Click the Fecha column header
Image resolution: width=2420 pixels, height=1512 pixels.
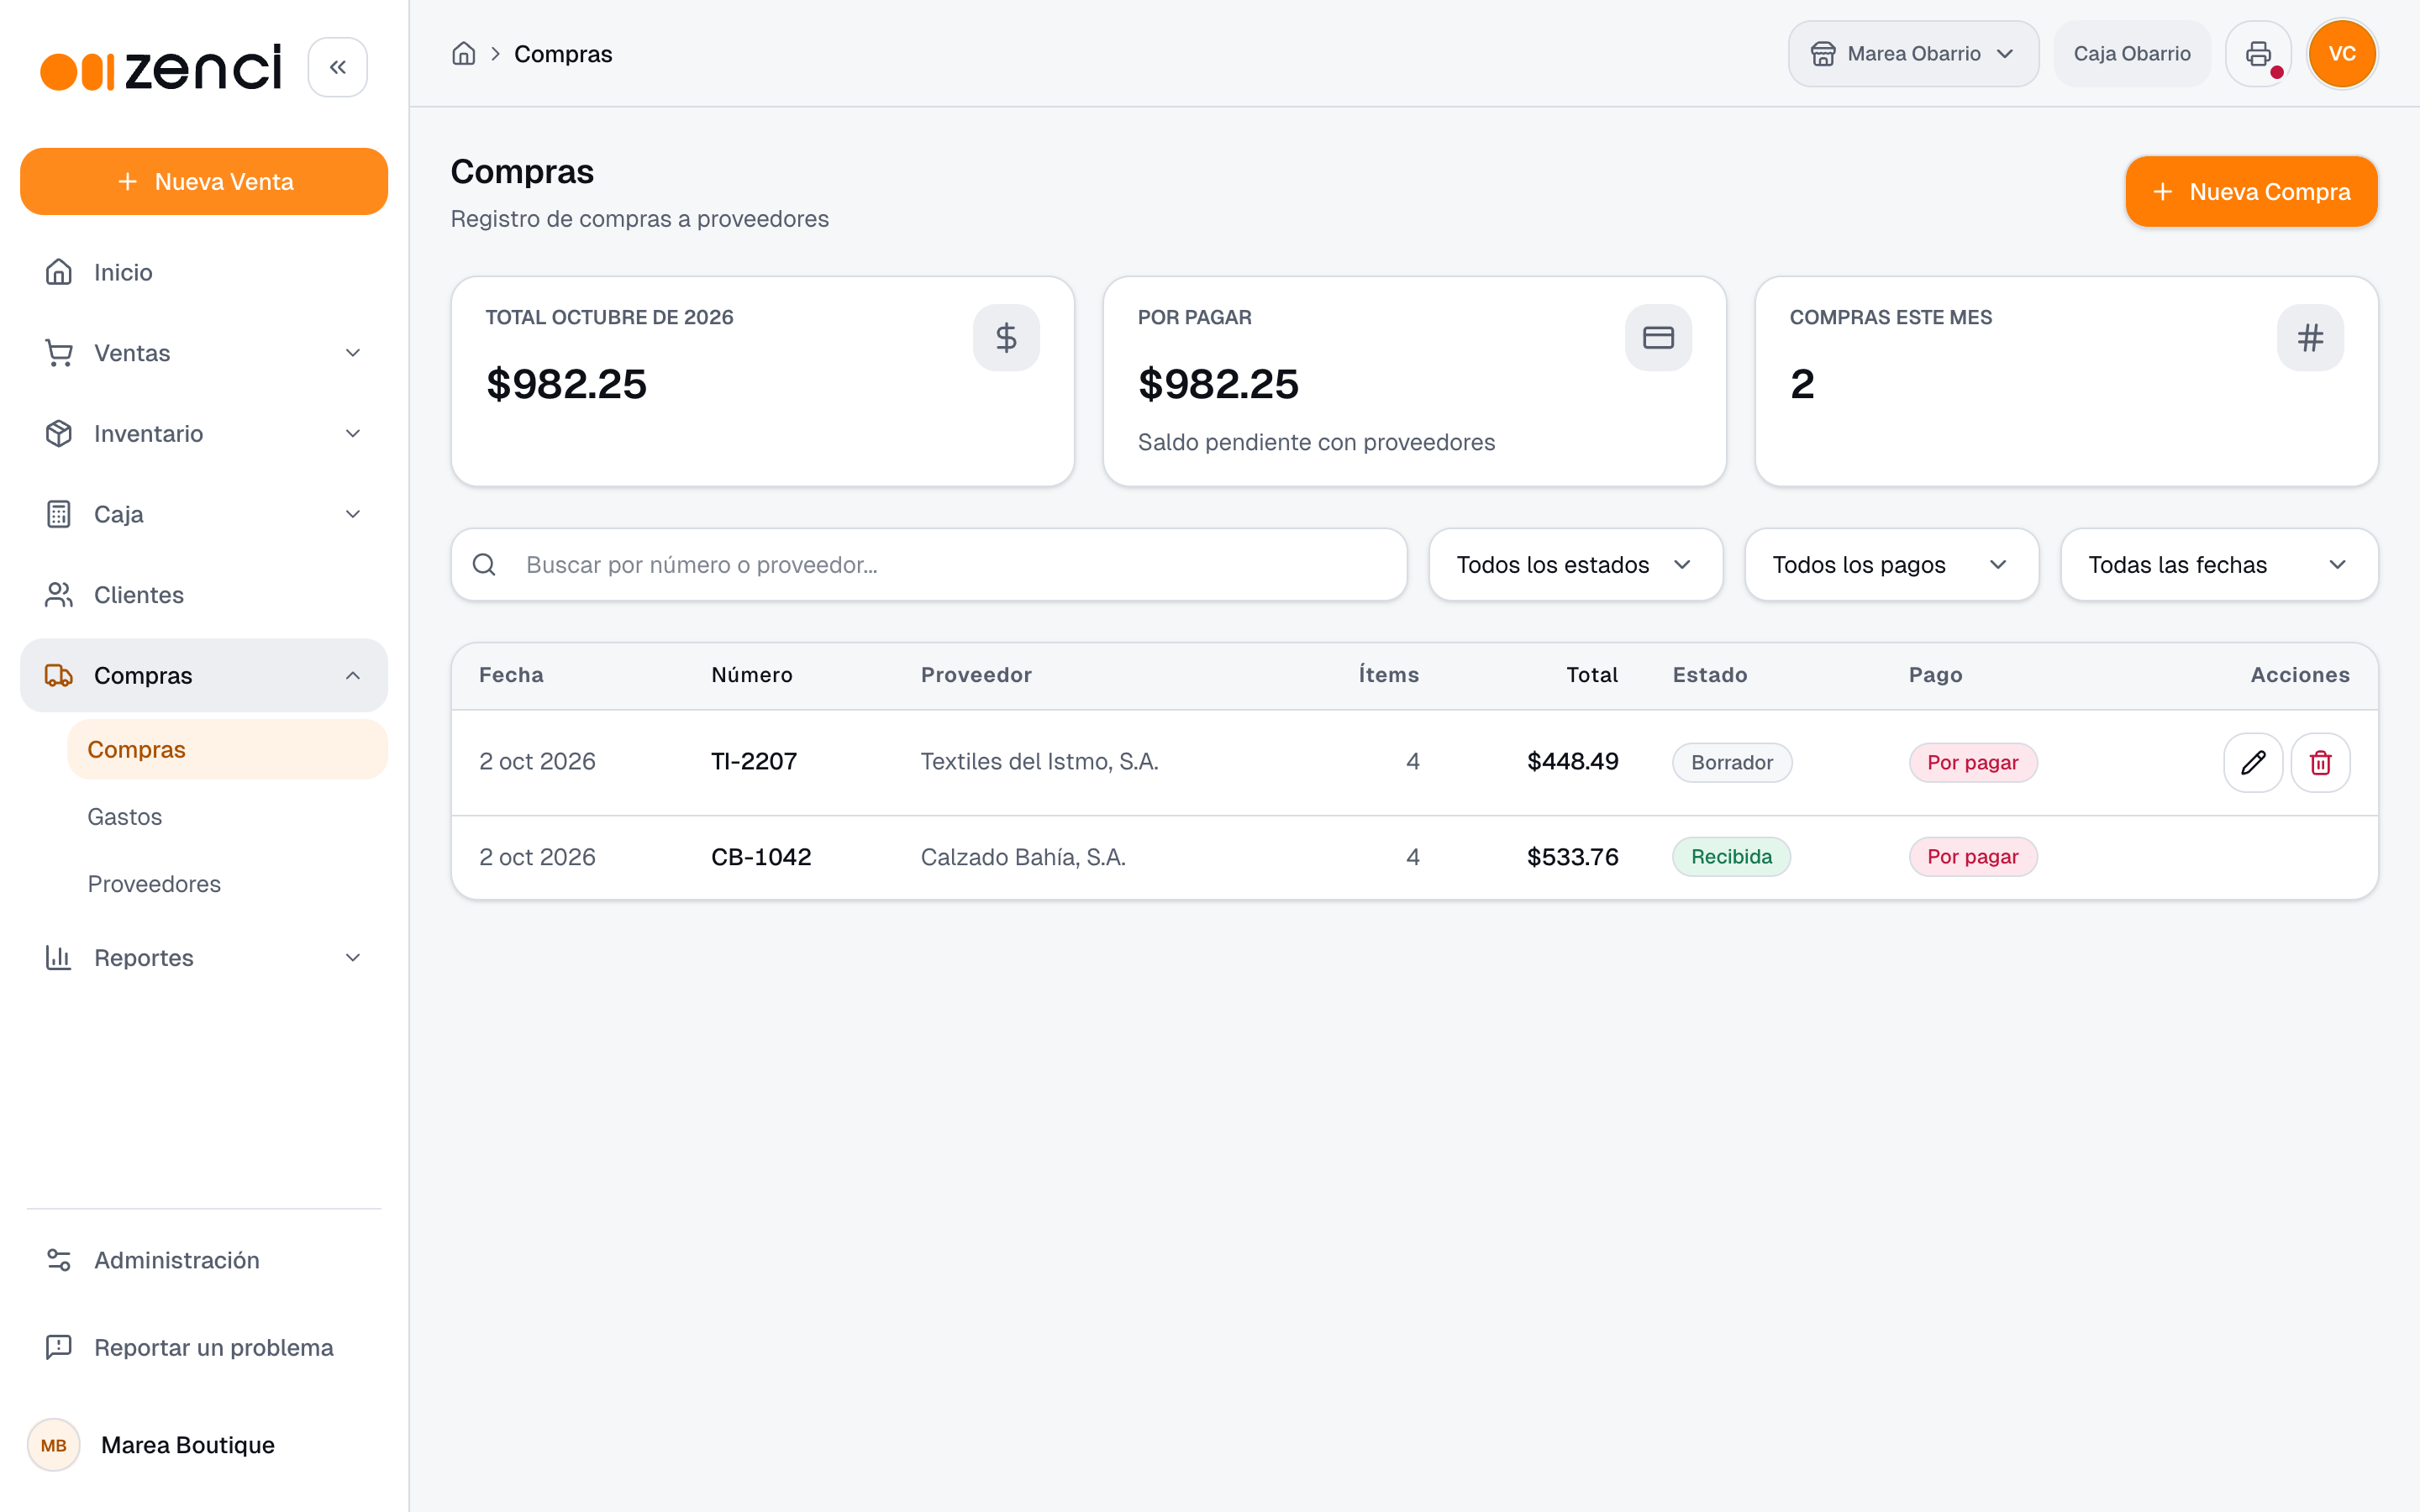pyautogui.click(x=511, y=675)
